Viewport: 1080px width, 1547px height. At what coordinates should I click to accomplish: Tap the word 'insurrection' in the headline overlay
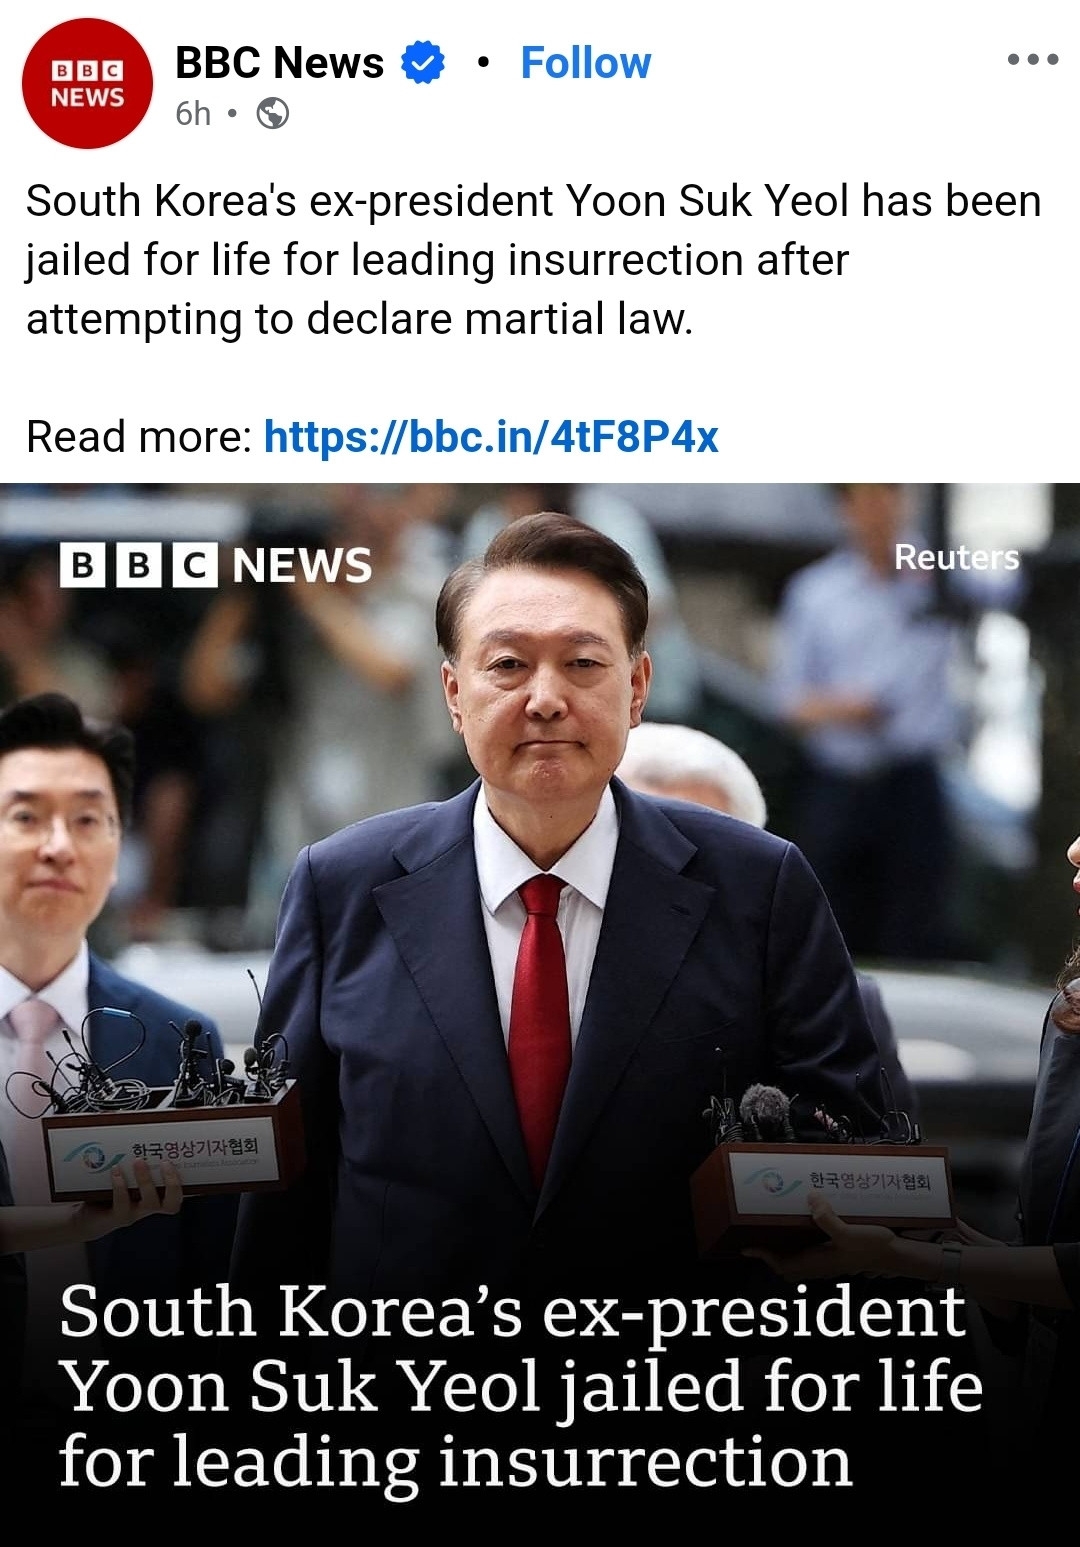(x=645, y=1461)
